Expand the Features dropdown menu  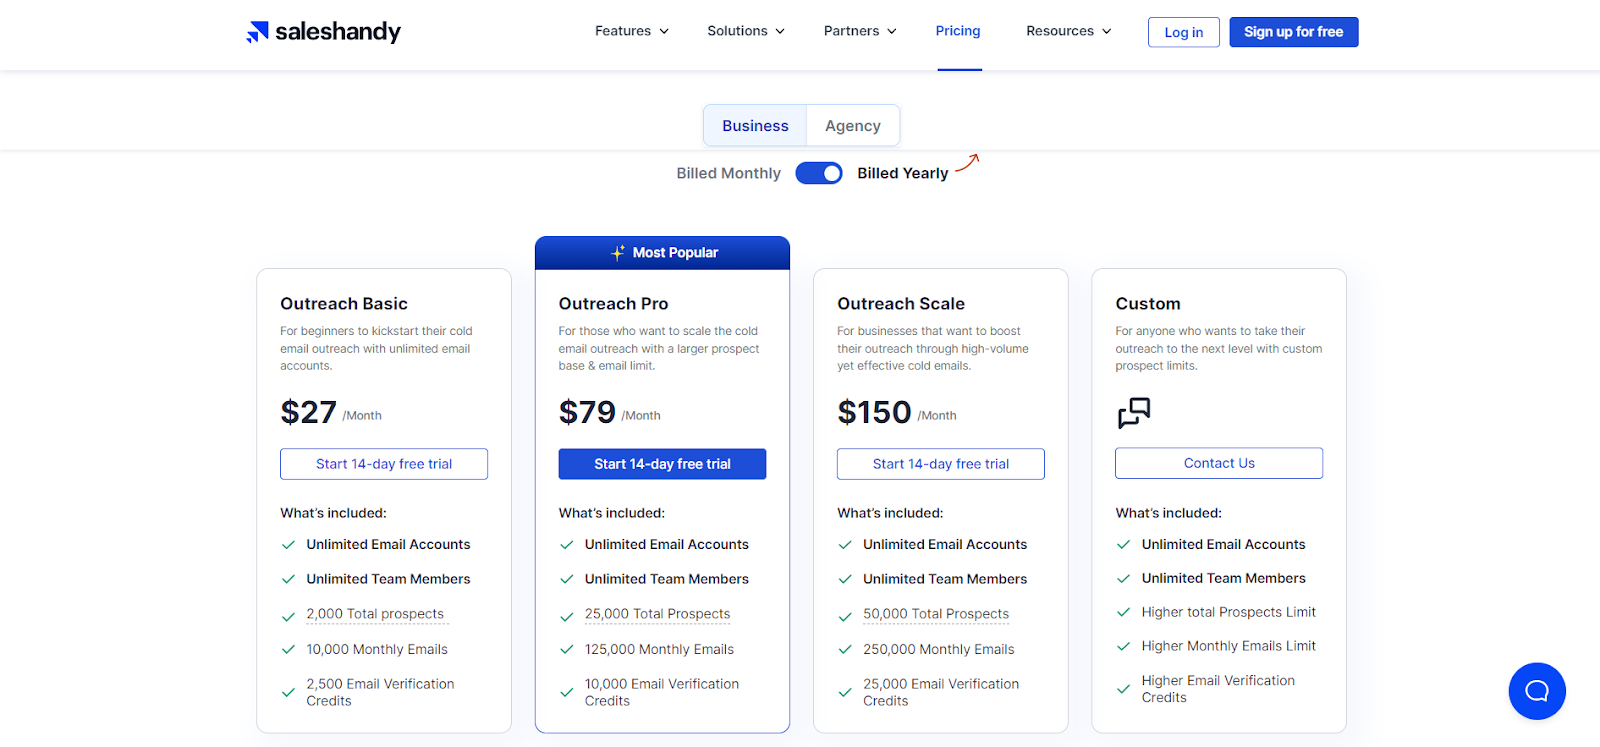click(631, 31)
